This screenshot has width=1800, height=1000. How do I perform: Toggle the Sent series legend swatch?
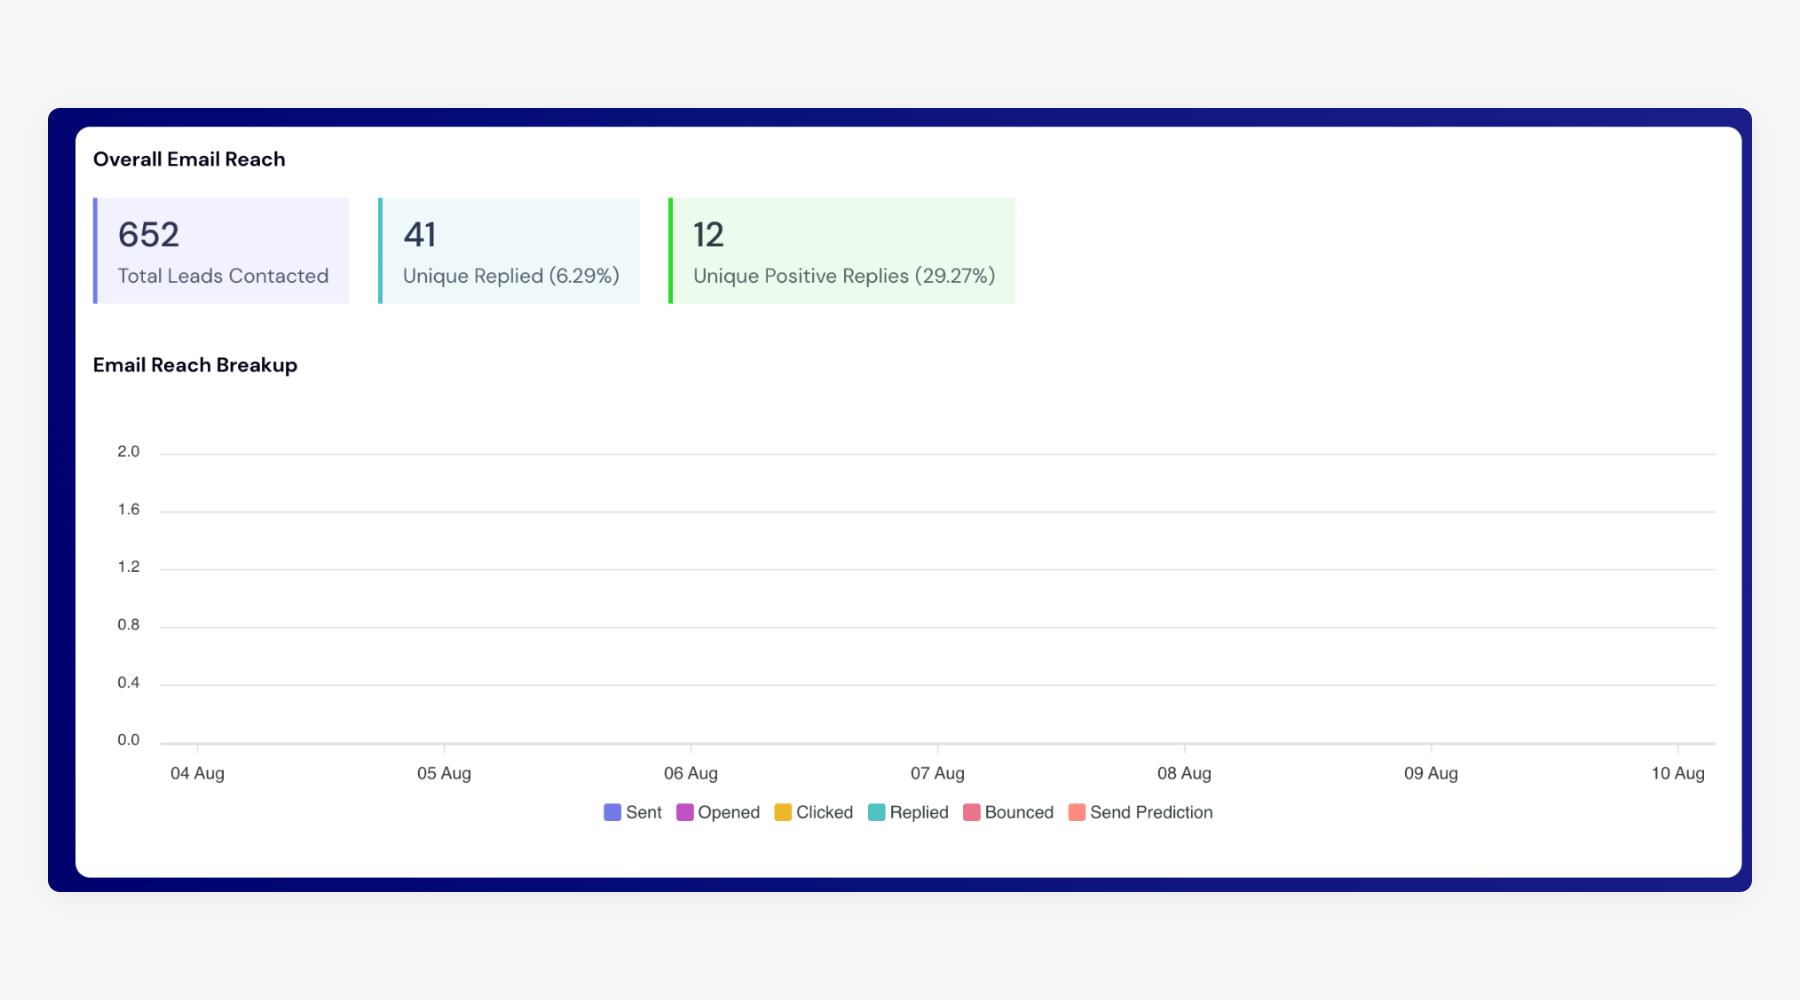click(x=612, y=812)
